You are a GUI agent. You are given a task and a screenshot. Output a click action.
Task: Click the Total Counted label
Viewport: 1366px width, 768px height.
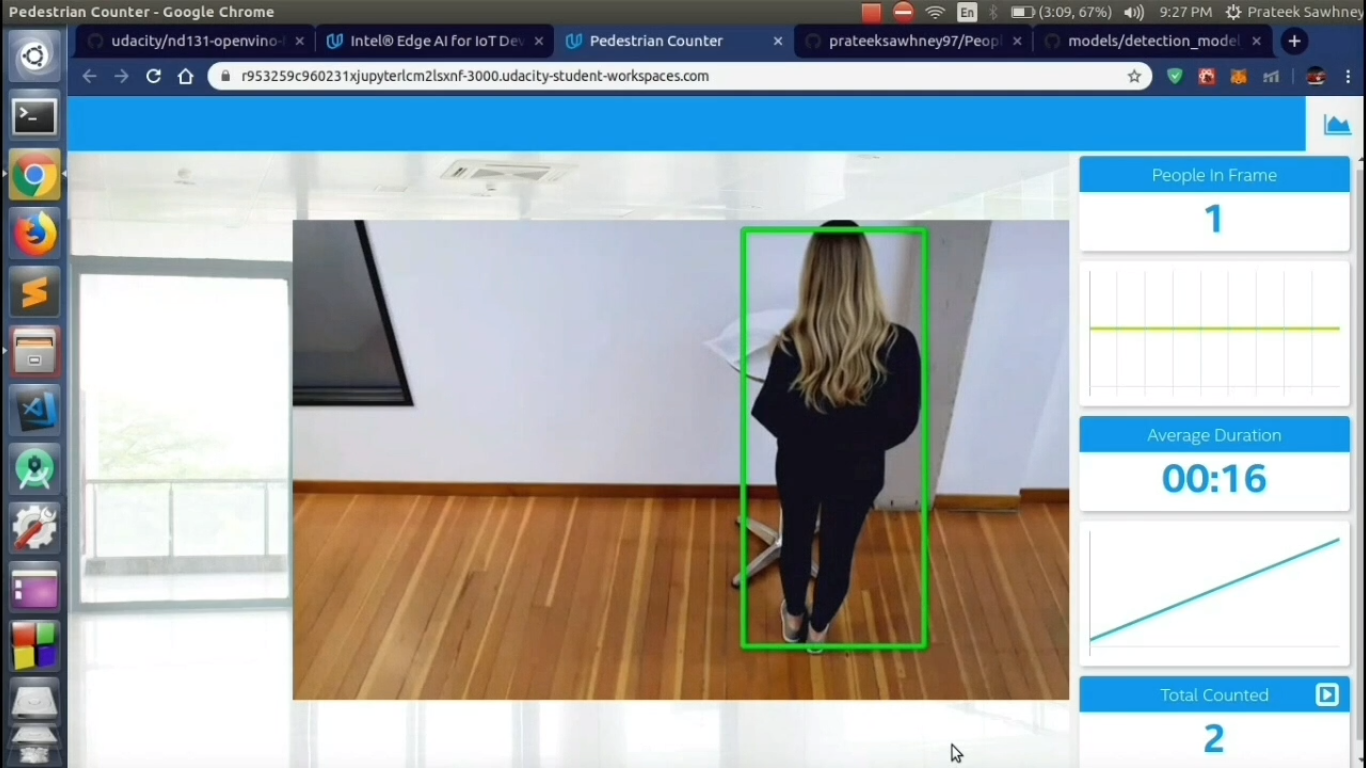(1214, 695)
